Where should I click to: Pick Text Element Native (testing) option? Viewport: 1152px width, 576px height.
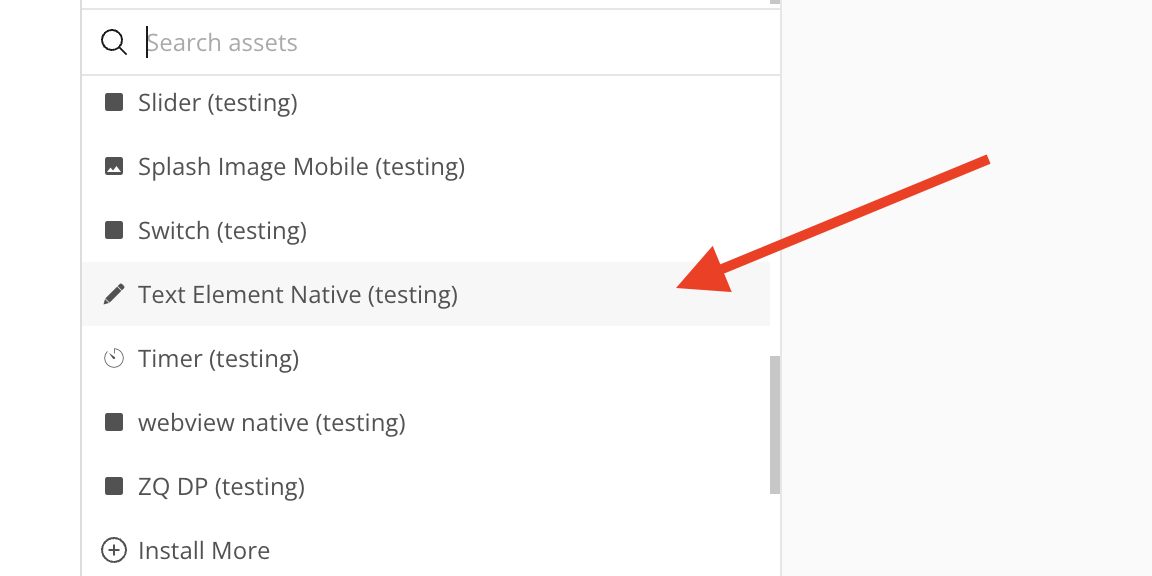[298, 294]
